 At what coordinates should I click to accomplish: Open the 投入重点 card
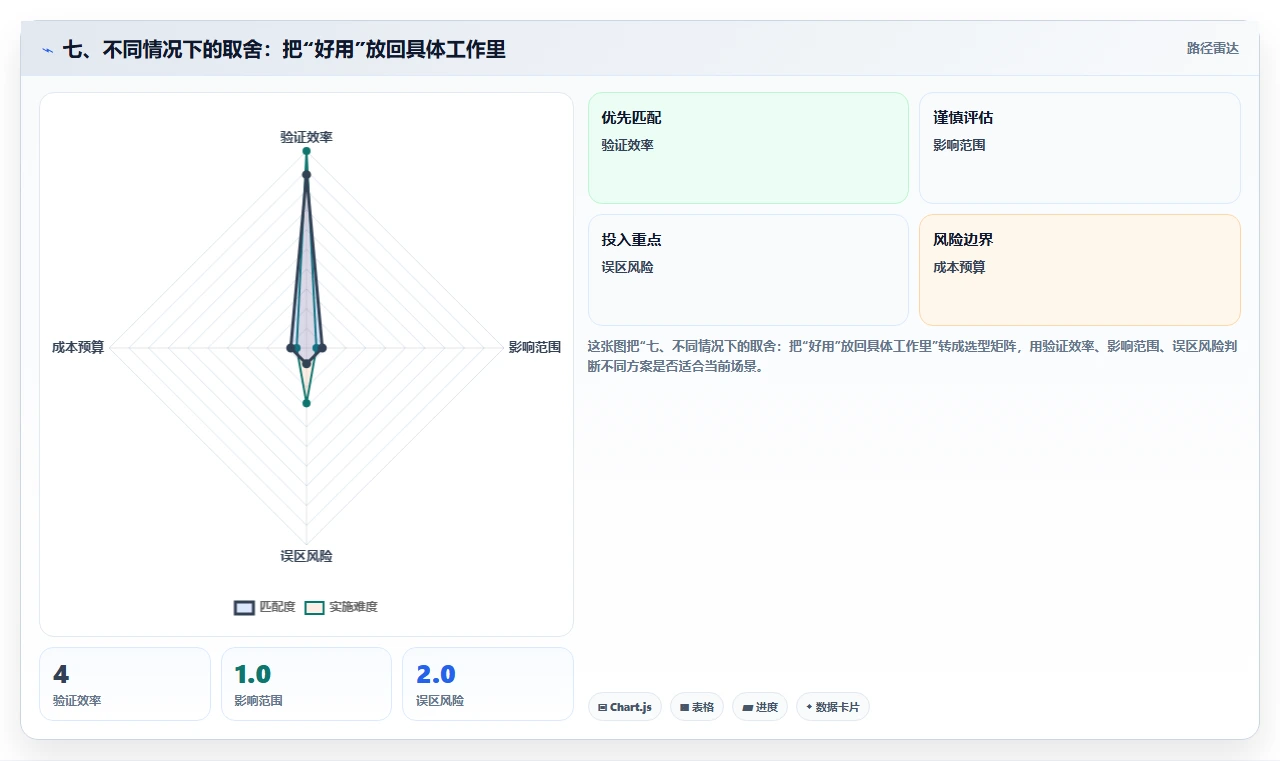point(748,270)
